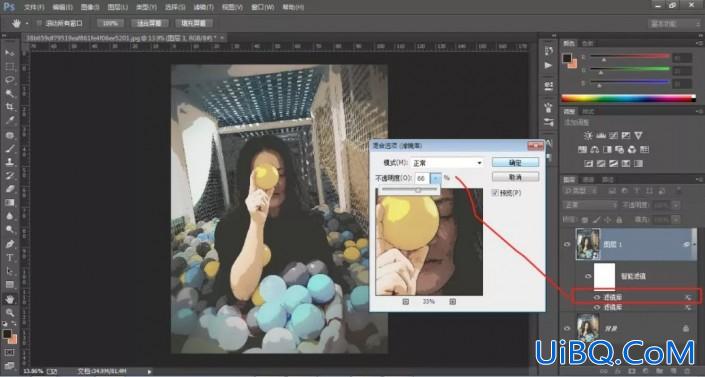Open layer filter type dropdown
The width and height of the screenshot is (705, 377).
click(581, 191)
